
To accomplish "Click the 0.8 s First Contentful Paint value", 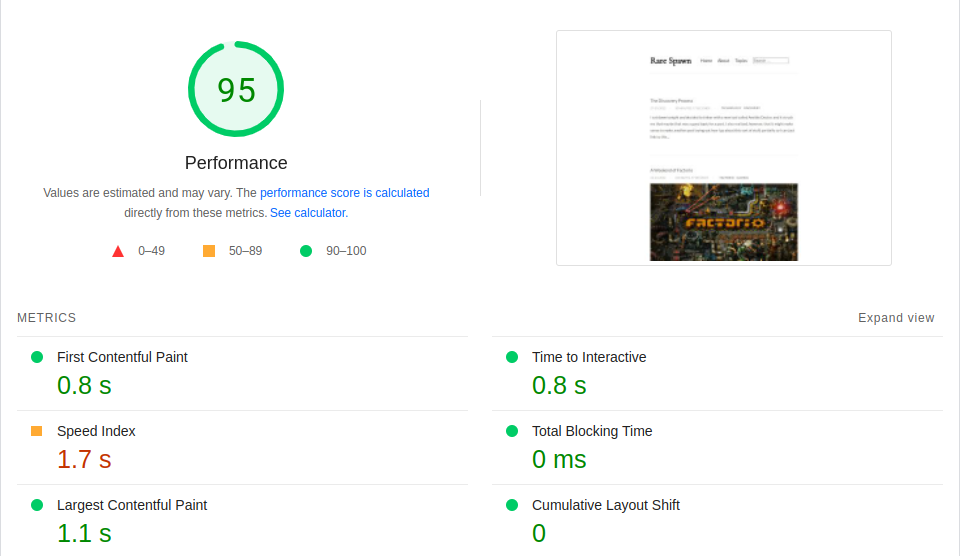I will pos(84,386).
